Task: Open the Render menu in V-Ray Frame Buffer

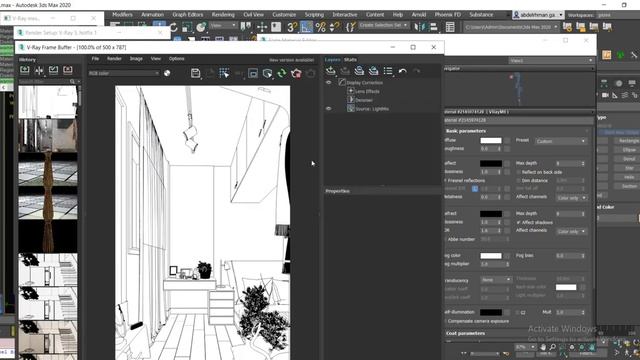Action: (x=114, y=59)
